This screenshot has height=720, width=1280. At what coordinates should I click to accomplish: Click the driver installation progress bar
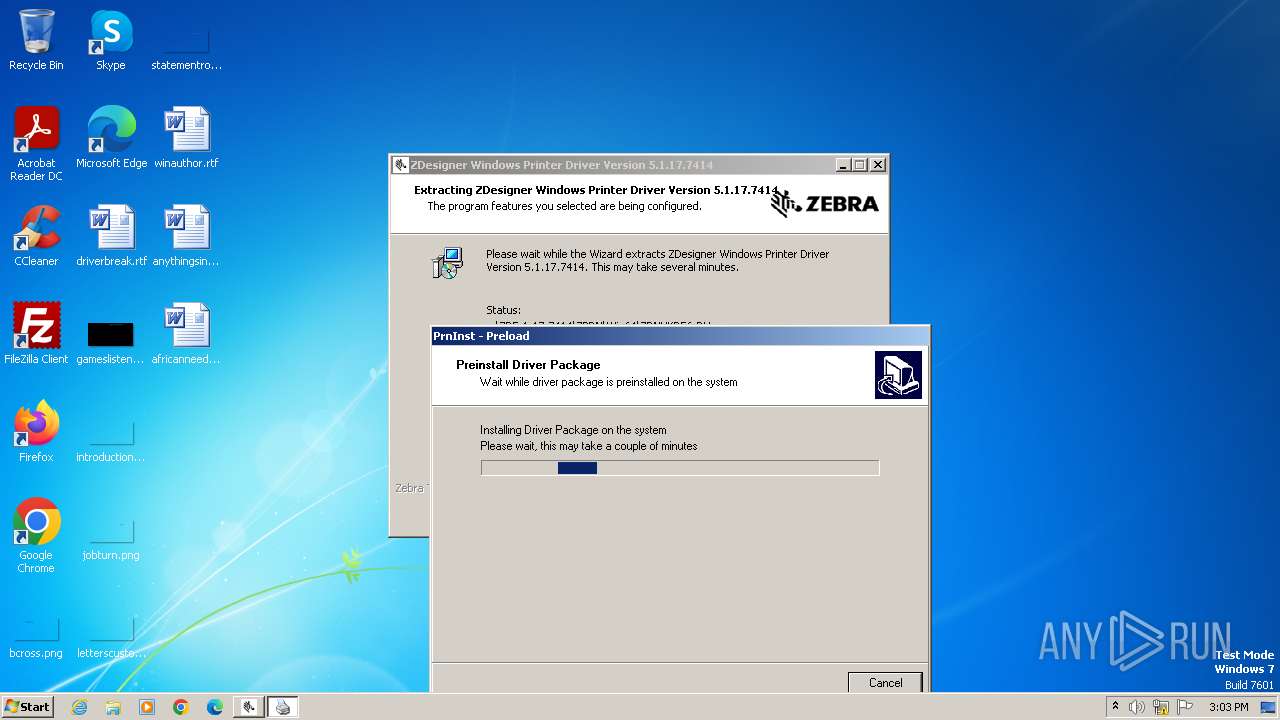(x=680, y=468)
